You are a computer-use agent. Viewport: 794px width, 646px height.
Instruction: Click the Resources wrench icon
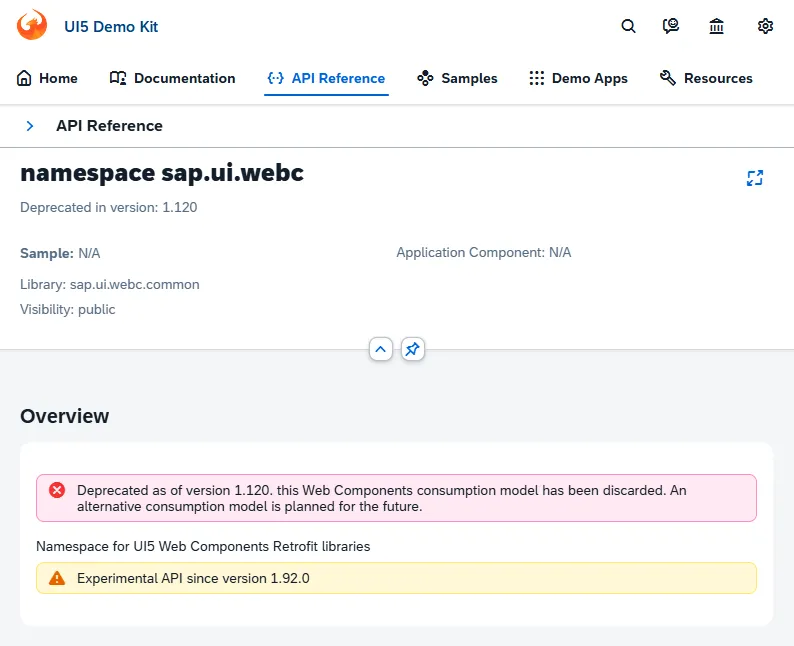coord(667,78)
